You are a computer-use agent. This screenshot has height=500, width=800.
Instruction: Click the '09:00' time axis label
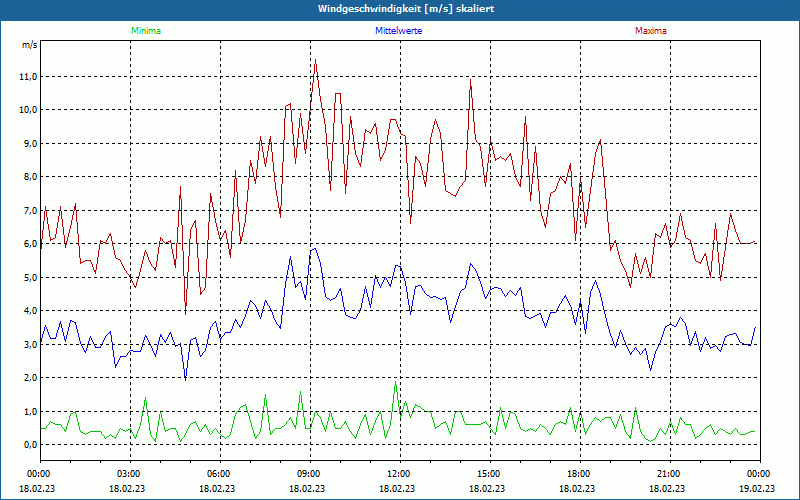tap(310, 474)
